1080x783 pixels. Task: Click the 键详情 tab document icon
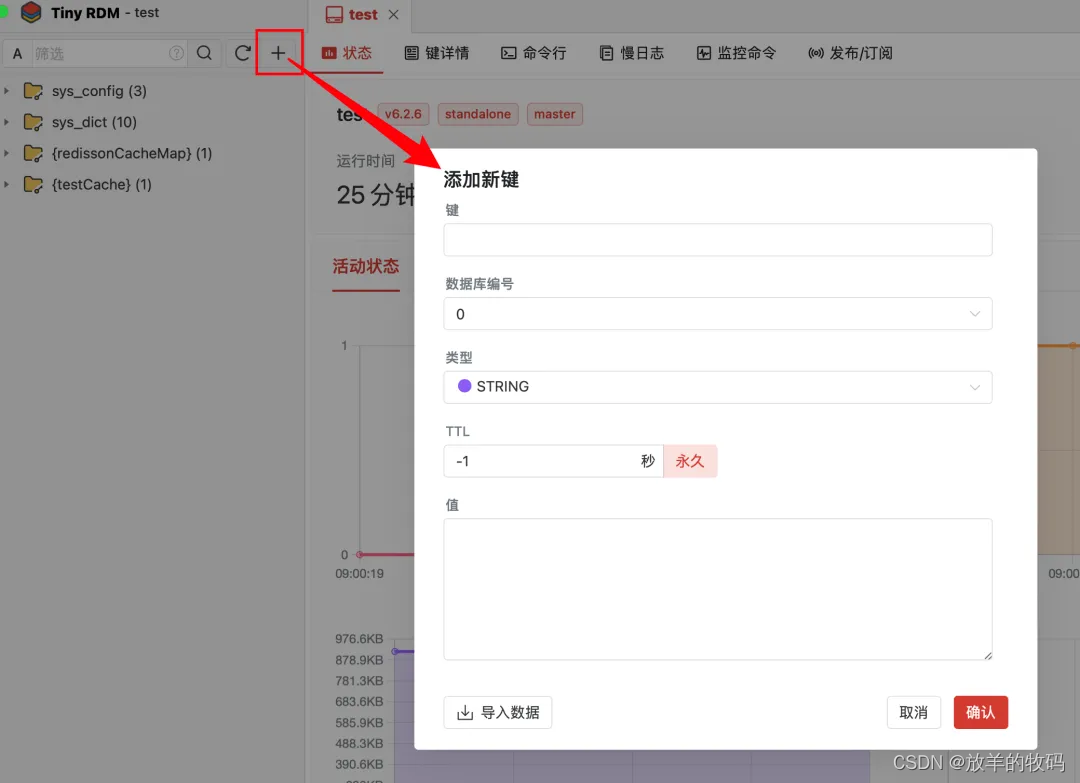(411, 53)
